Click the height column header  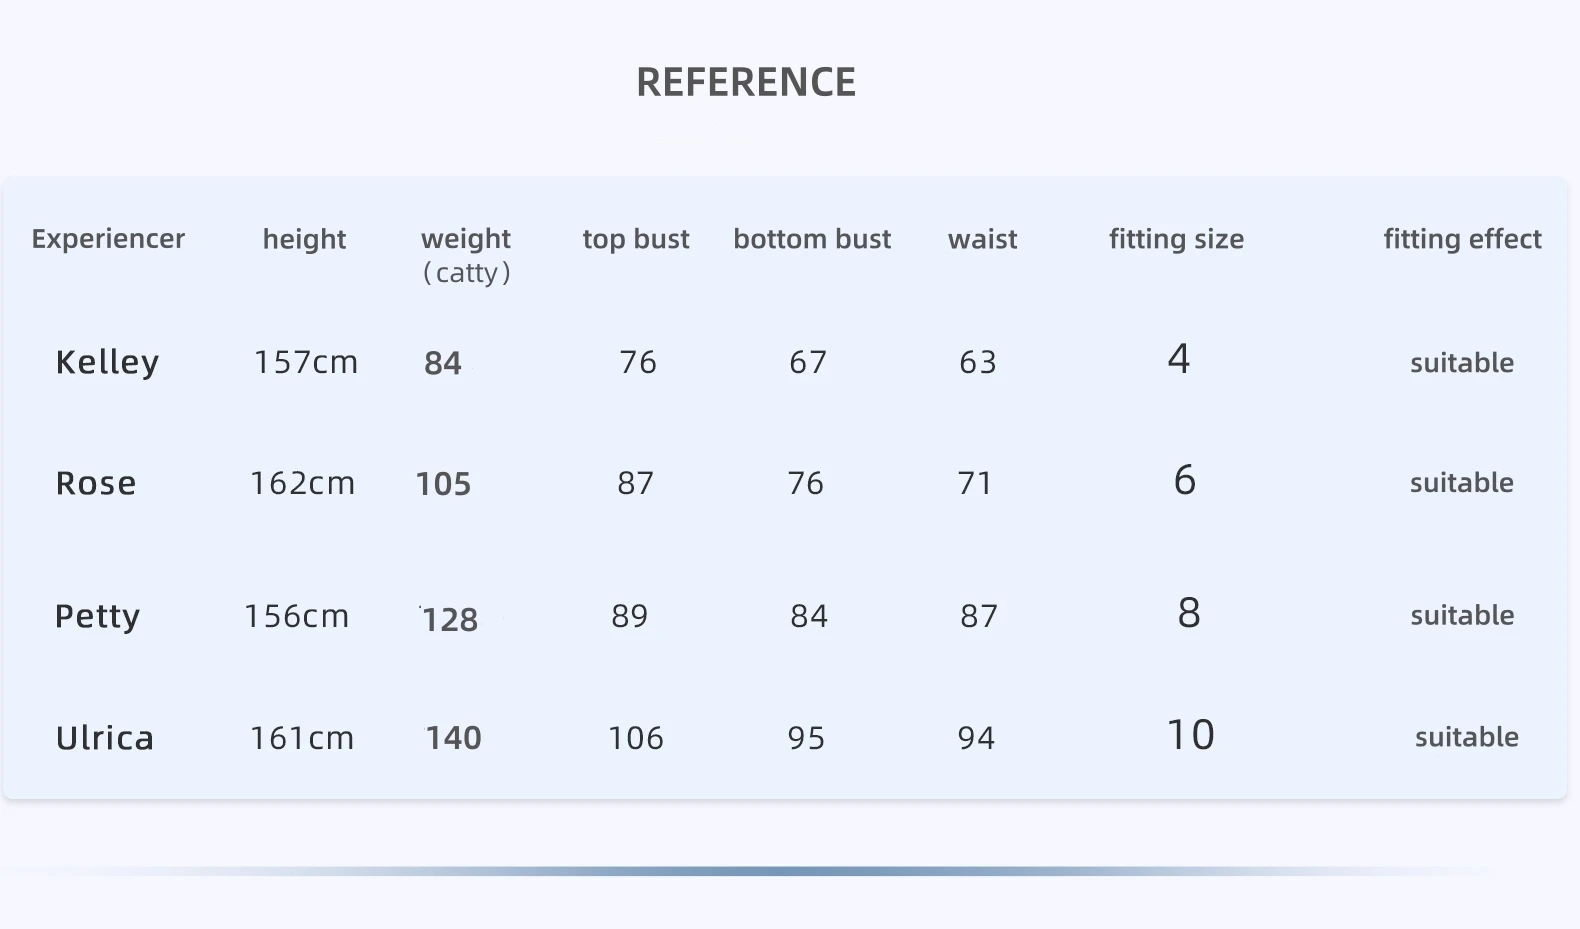coord(304,239)
